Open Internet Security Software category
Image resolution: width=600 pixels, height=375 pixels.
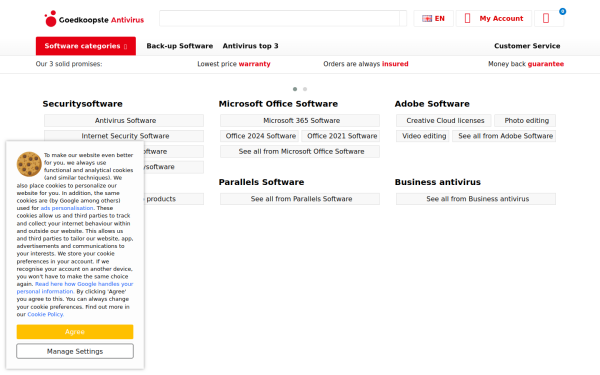tap(124, 136)
